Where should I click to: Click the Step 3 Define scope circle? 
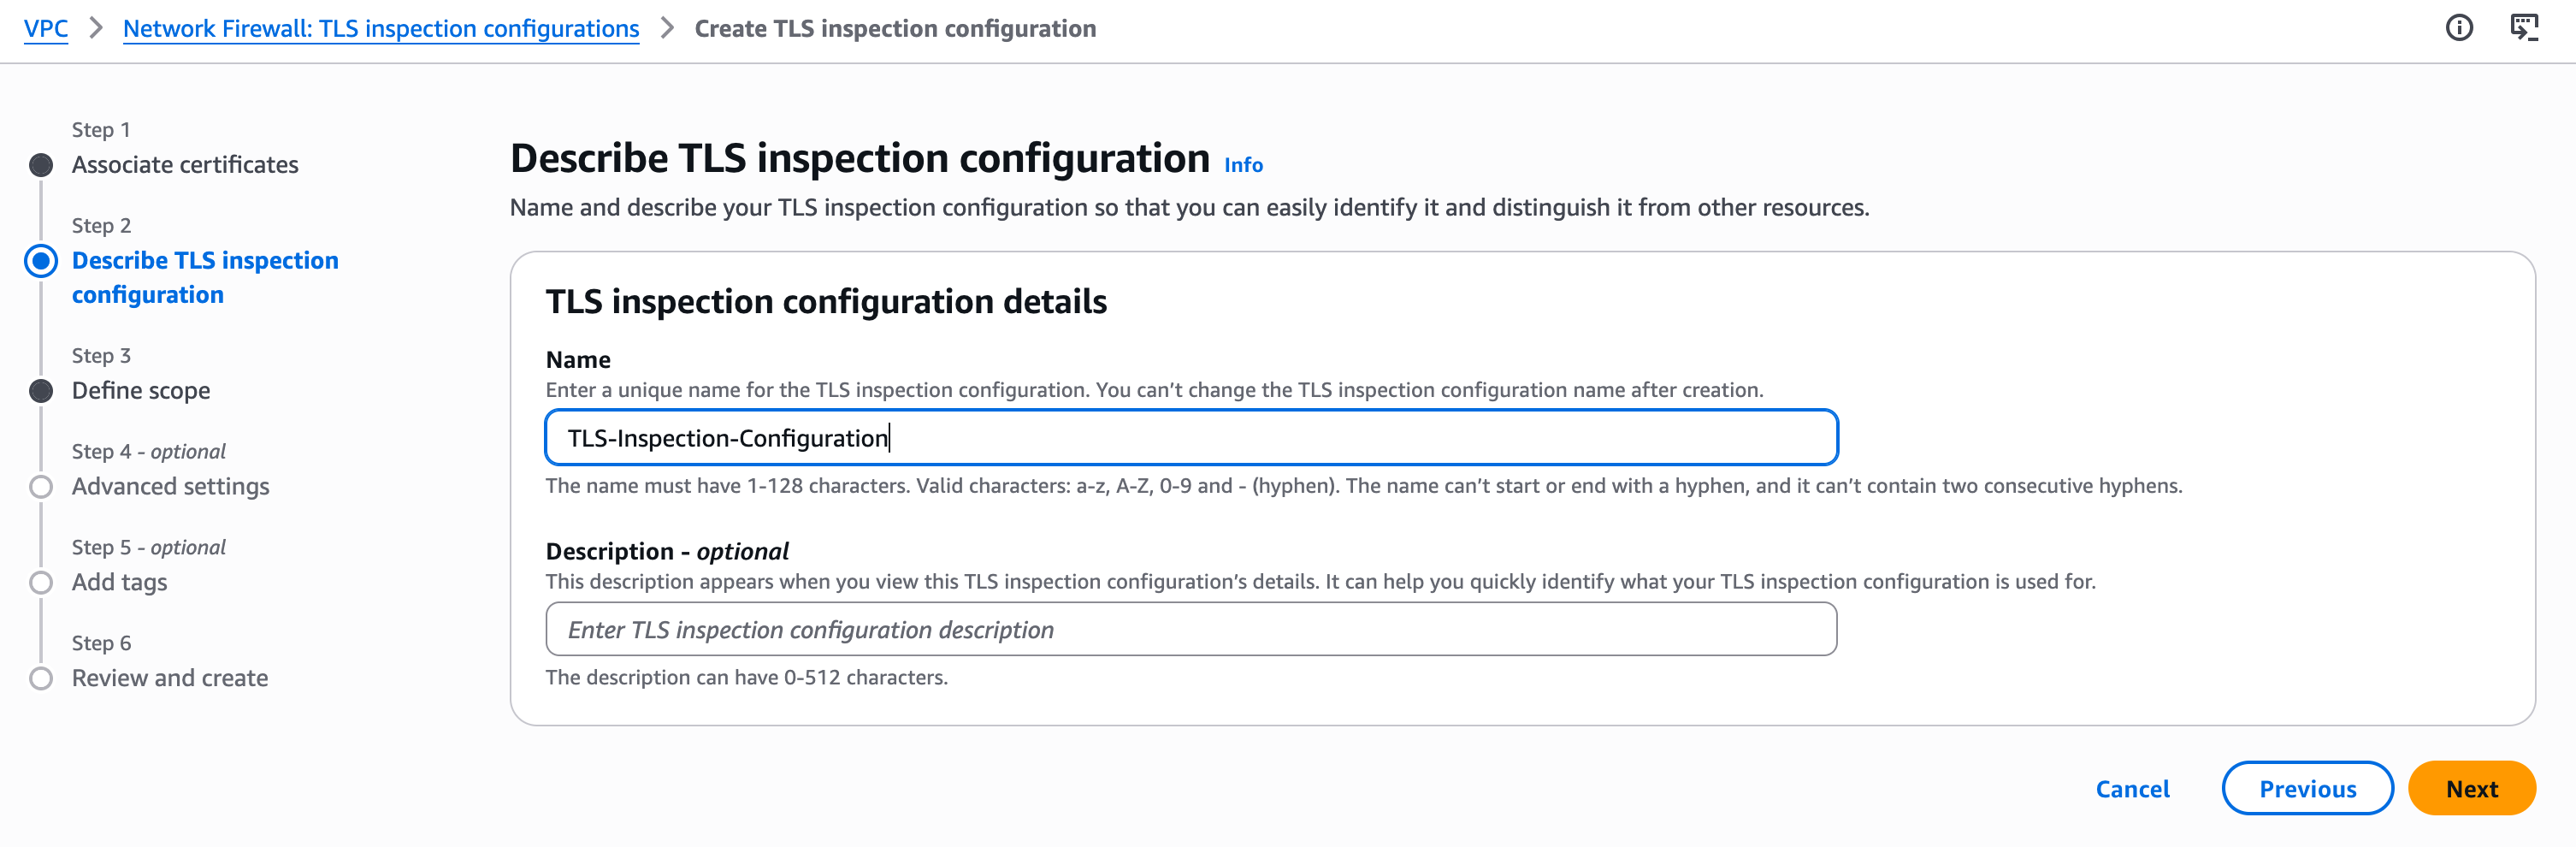coord(41,391)
